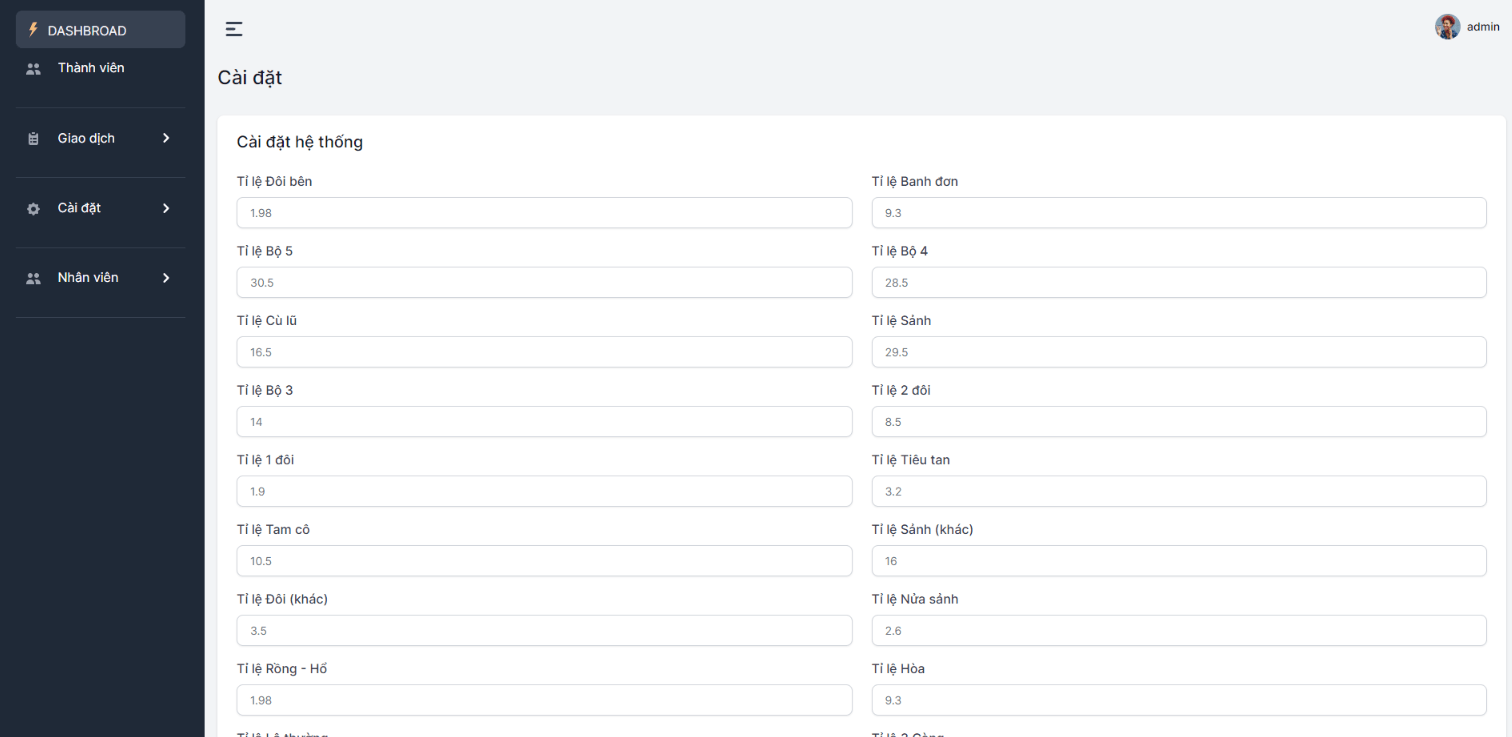
Task: Click the Nhân viên people icon
Action: pos(33,279)
